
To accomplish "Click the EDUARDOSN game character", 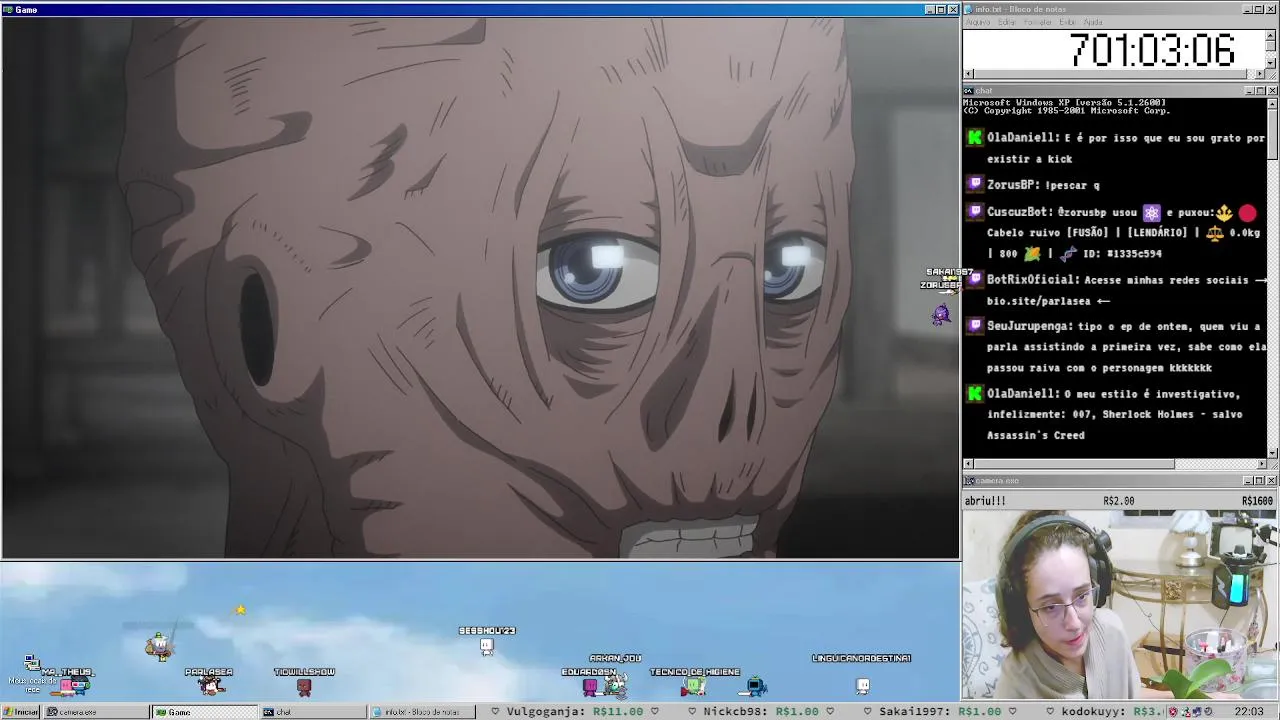I will pyautogui.click(x=590, y=686).
